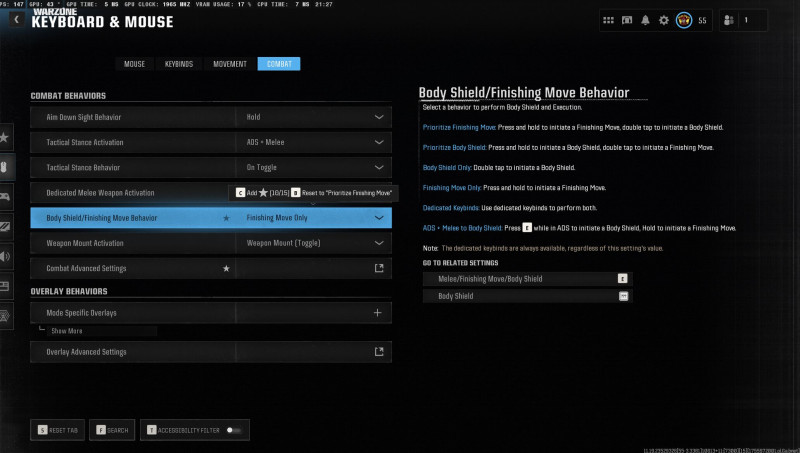The width and height of the screenshot is (800, 453).
Task: Open the notifications bell
Action: tap(645, 20)
